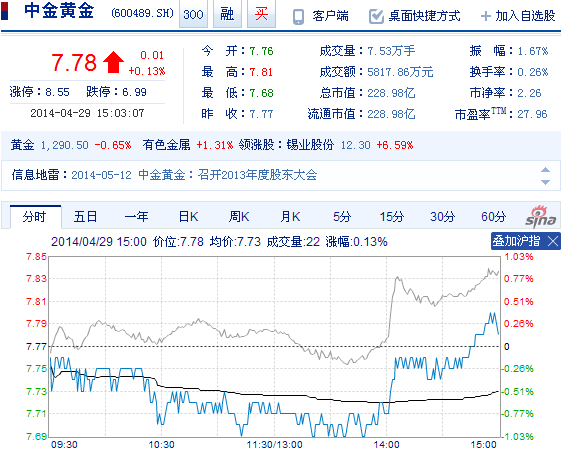Click 加入自选股 add to watchlist
This screenshot has height=451, width=561.
click(525, 16)
